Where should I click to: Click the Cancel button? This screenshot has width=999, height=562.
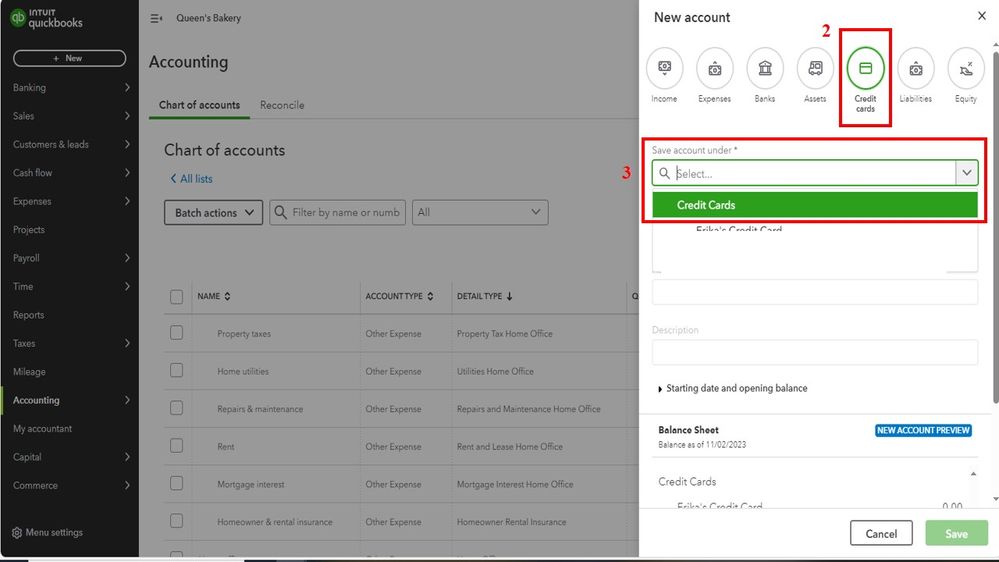coord(881,533)
